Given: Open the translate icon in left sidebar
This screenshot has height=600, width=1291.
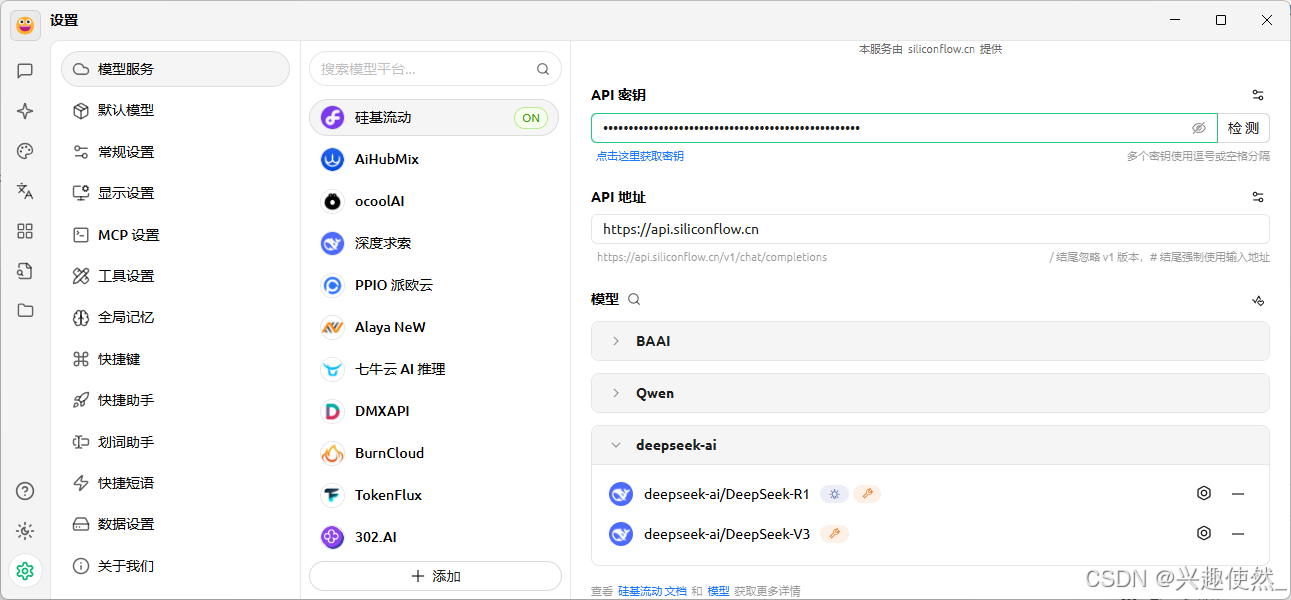Looking at the screenshot, I should pos(25,191).
